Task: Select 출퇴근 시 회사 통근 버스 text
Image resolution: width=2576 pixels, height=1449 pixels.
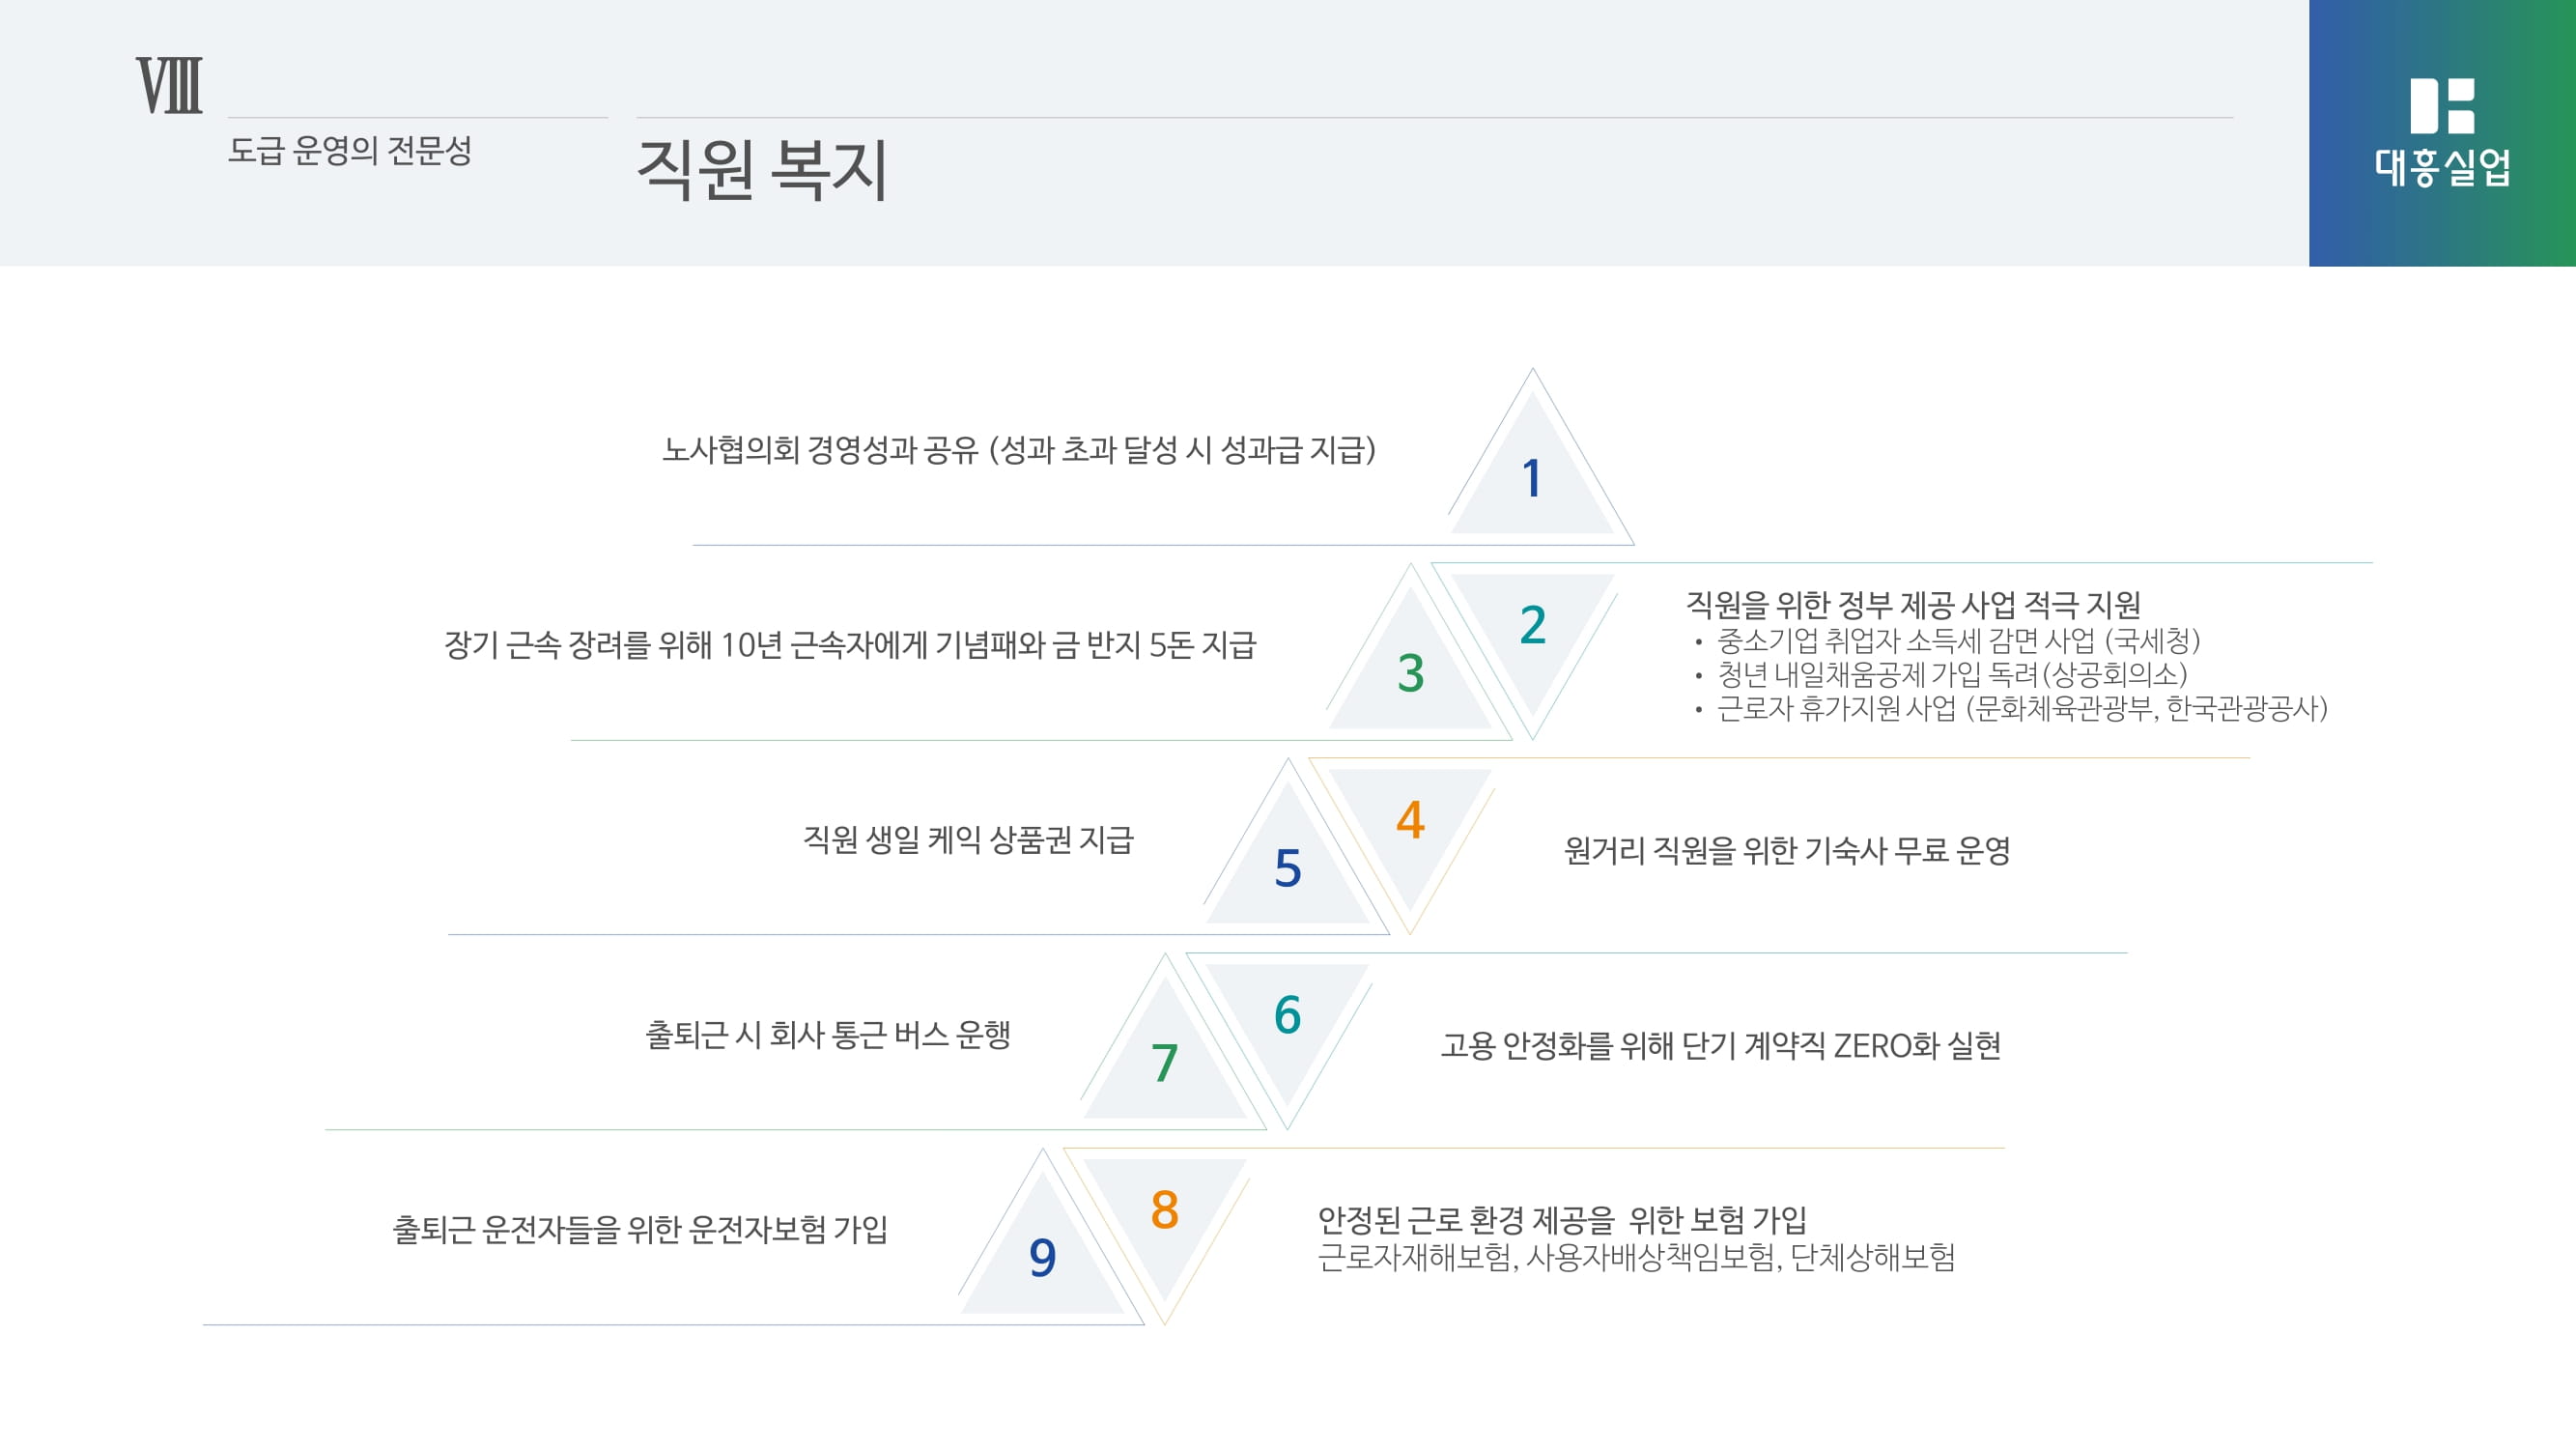Action: (828, 1034)
